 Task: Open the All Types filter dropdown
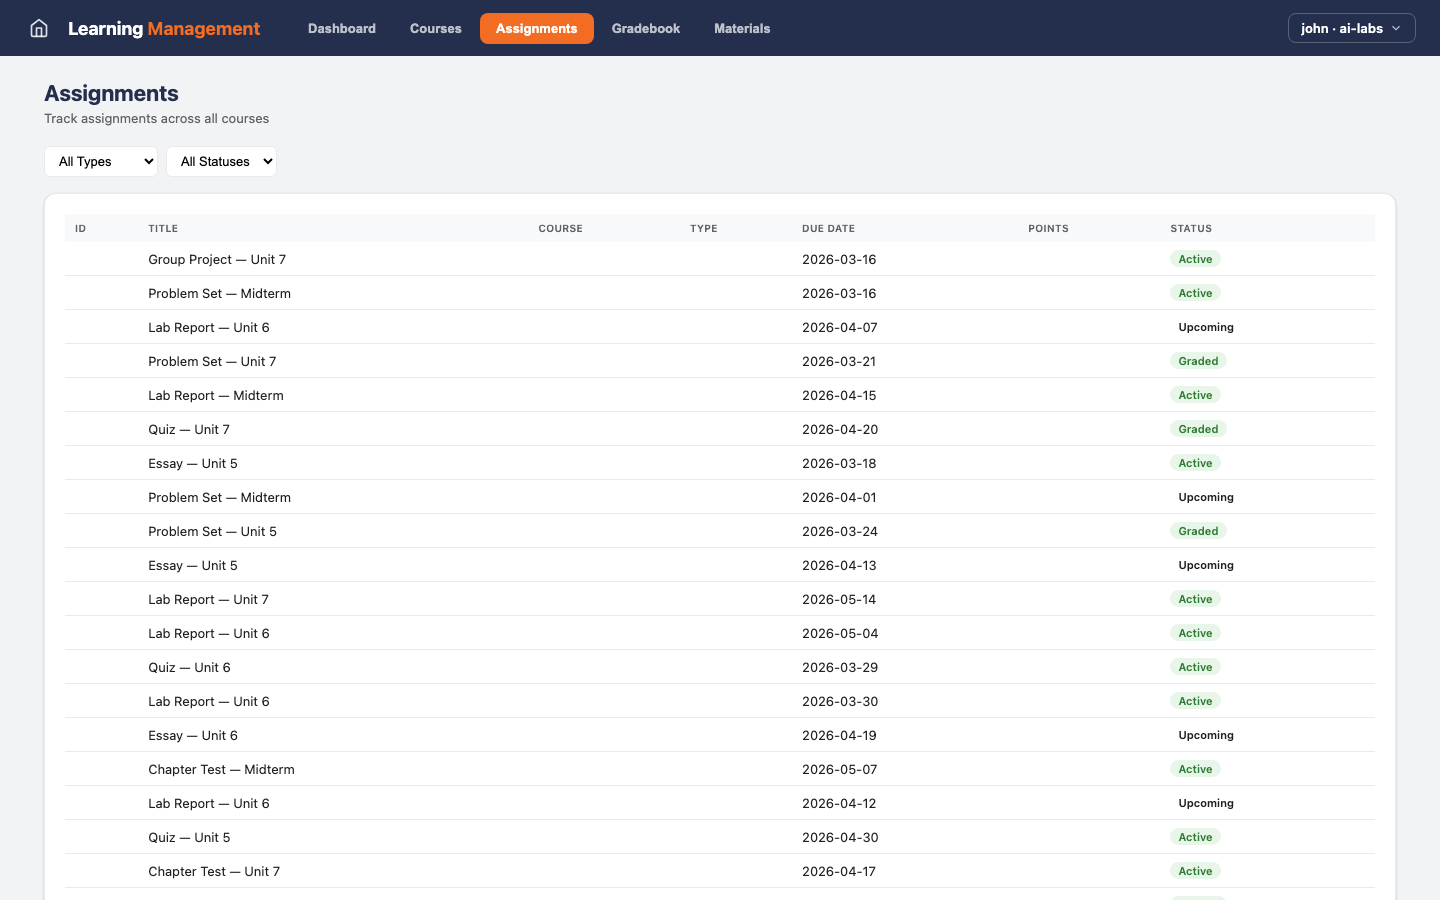(100, 161)
